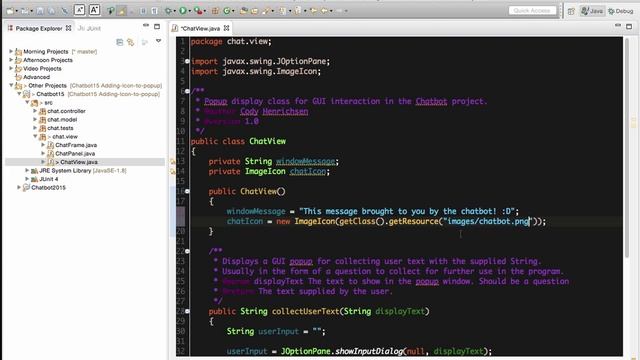Image resolution: width=640 pixels, height=360 pixels.
Task: Collapse the src folder
Action: (x=27, y=102)
